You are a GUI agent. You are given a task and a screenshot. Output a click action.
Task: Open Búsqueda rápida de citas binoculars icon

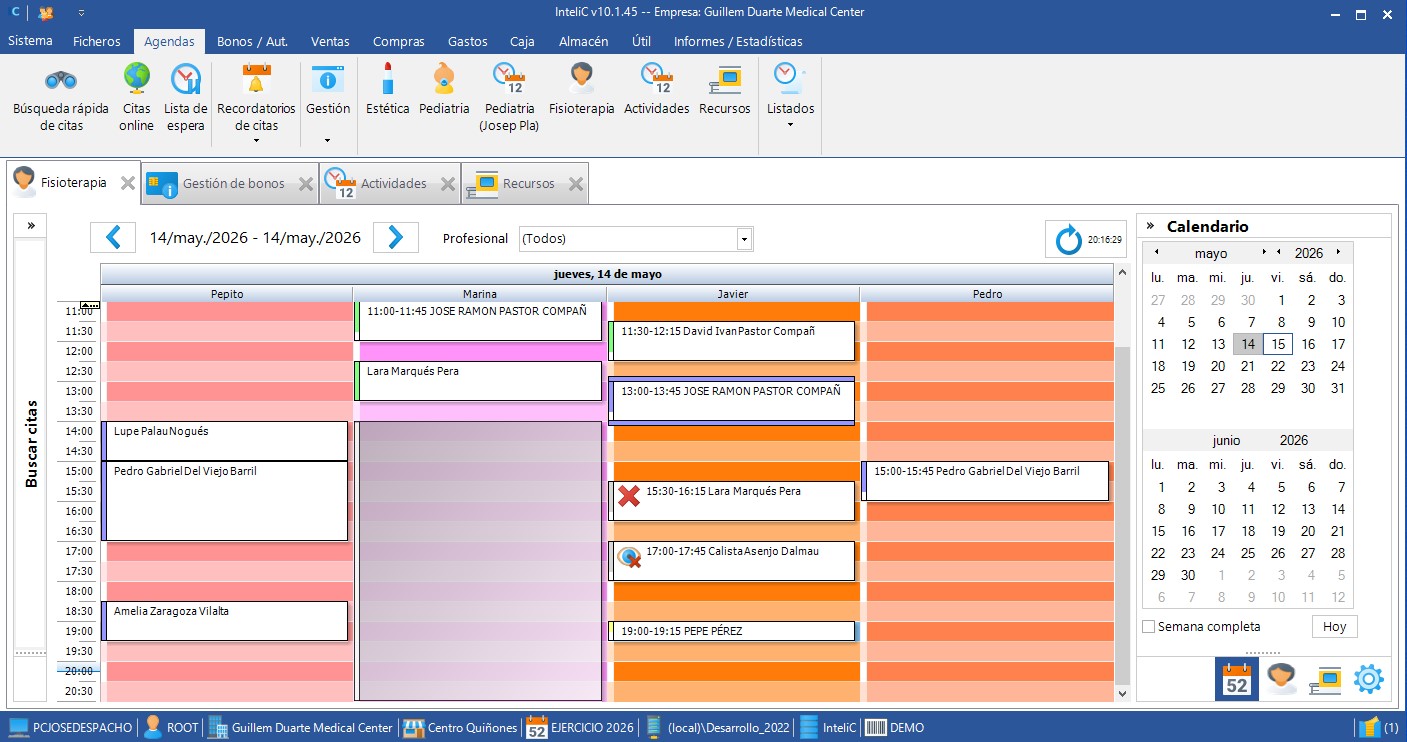pyautogui.click(x=61, y=79)
